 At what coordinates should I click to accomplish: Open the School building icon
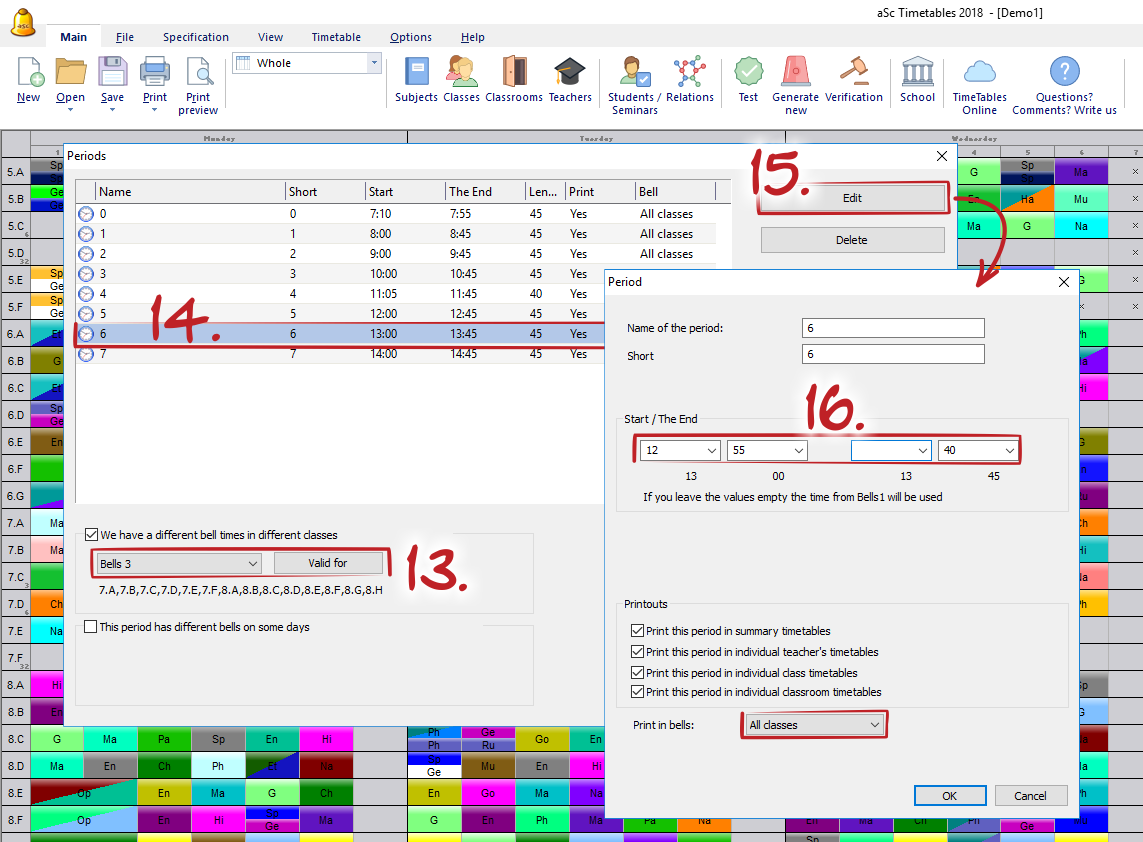917,73
